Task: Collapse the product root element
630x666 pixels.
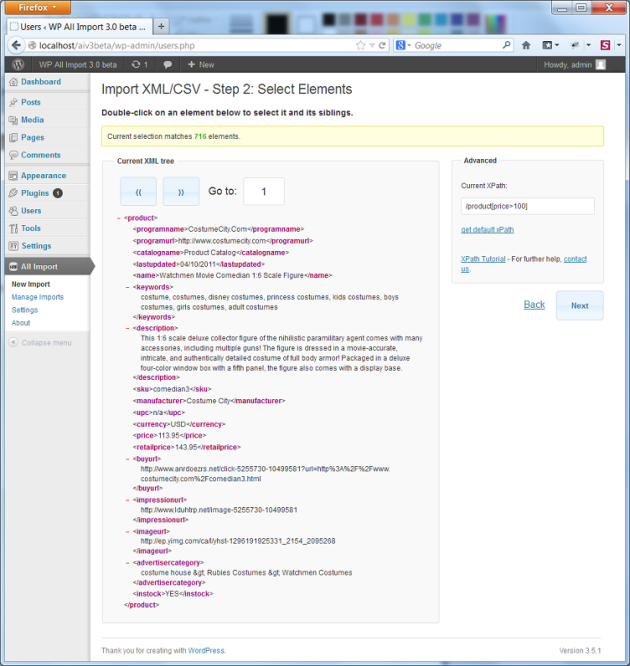Action: tap(119, 218)
